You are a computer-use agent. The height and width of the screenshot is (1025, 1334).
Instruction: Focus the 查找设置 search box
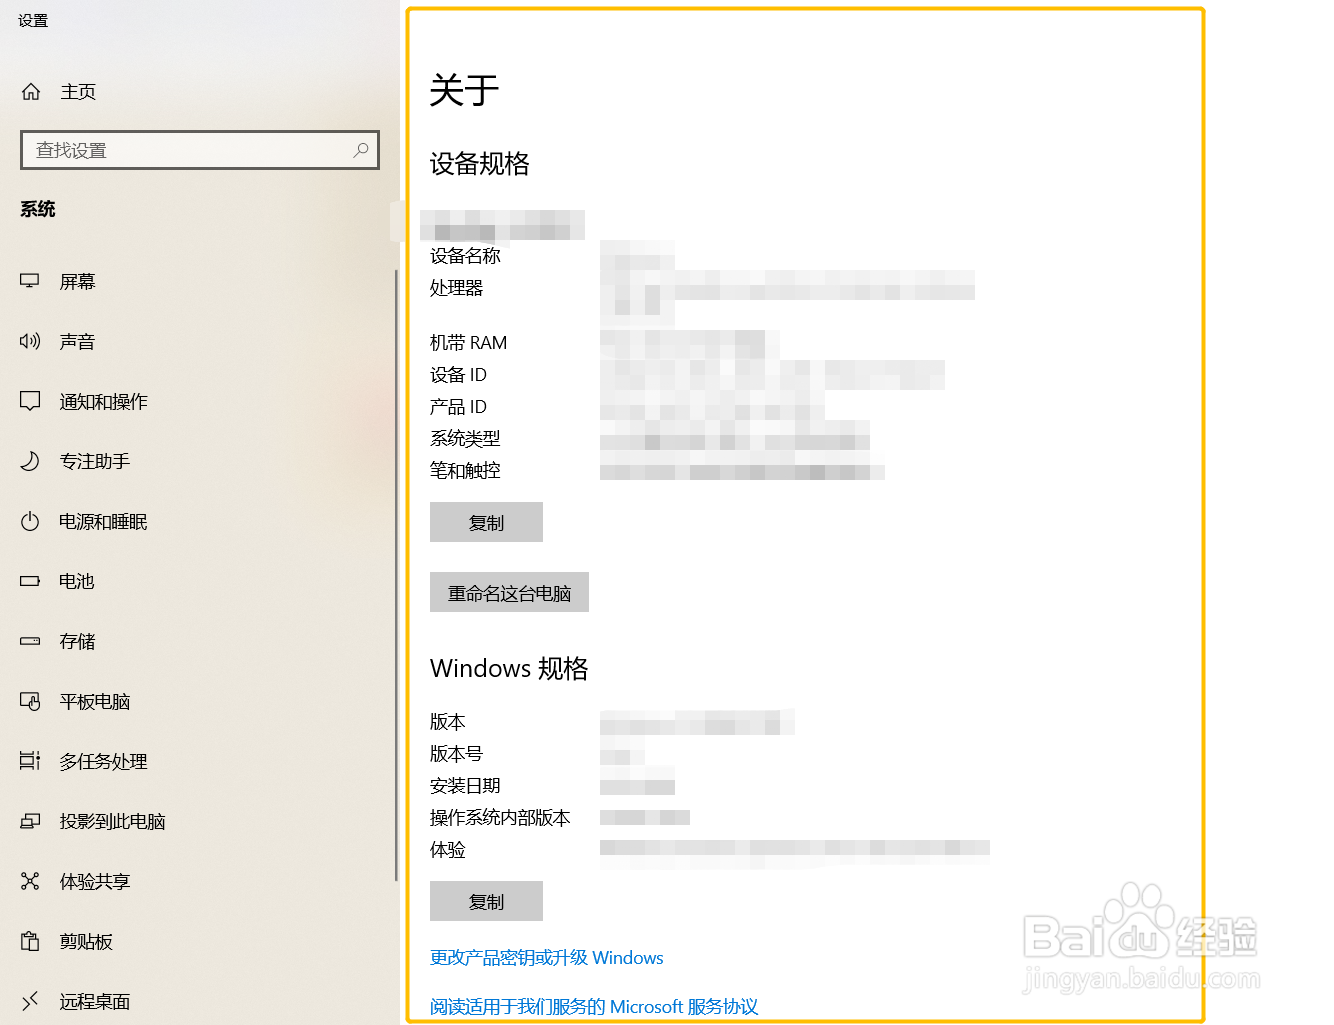(200, 150)
